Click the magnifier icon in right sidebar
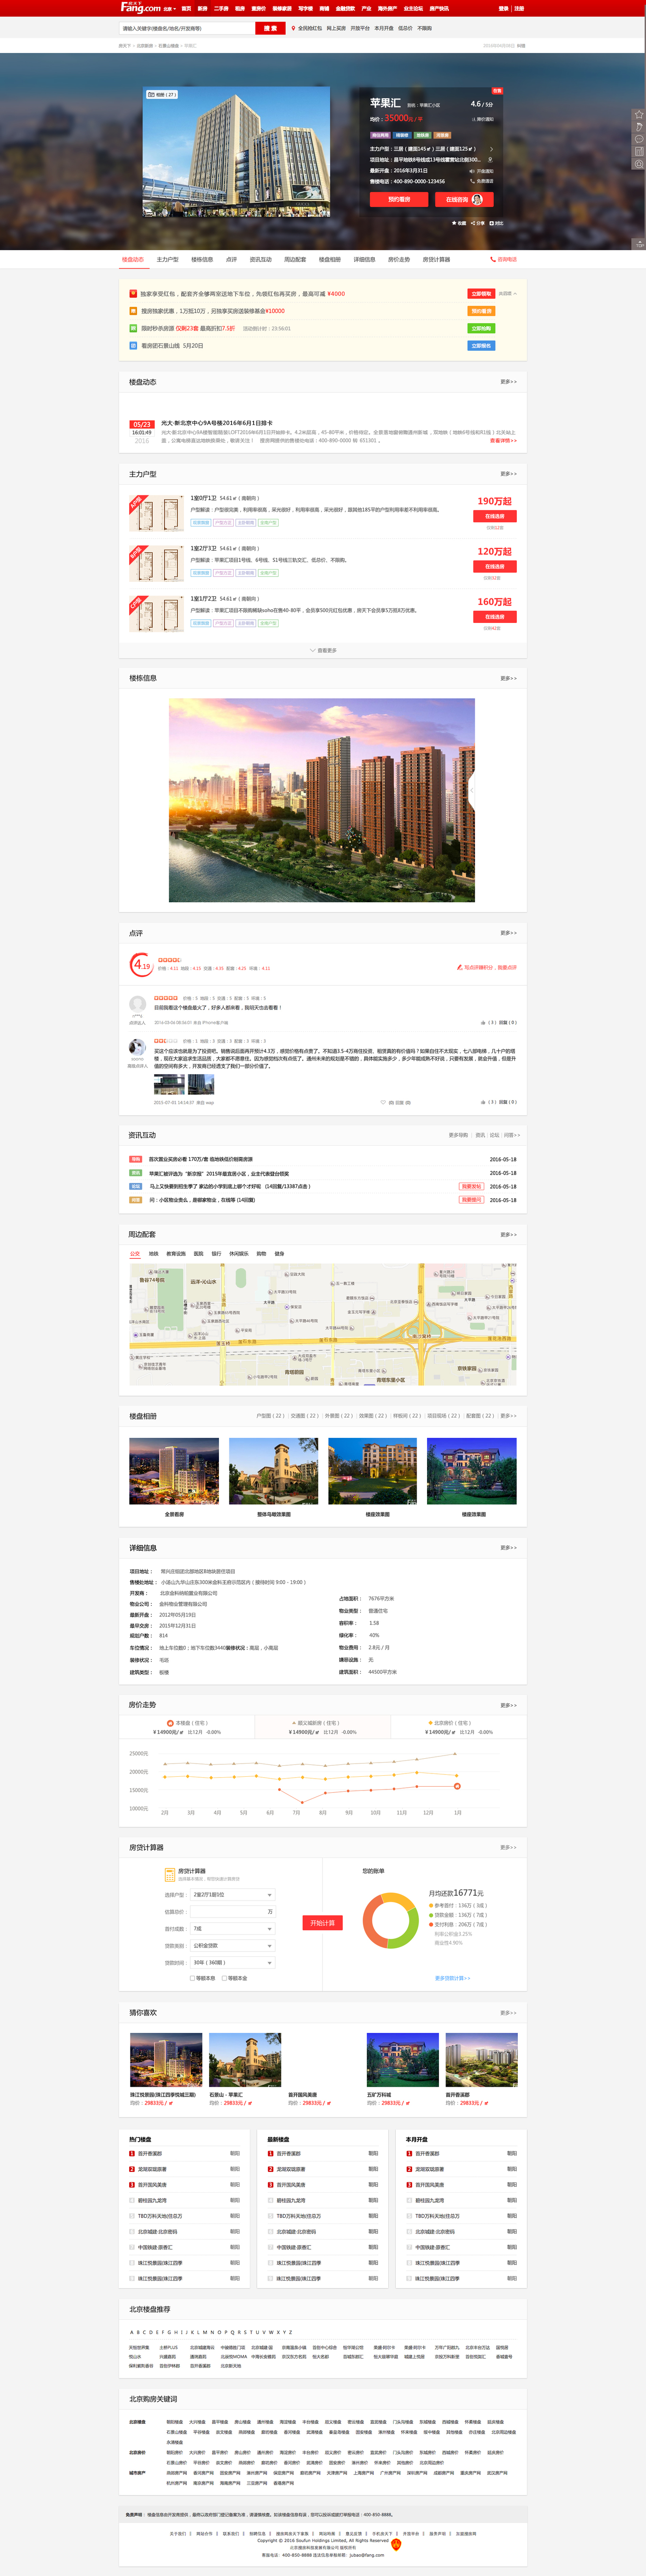The width and height of the screenshot is (646, 2576). (x=639, y=164)
